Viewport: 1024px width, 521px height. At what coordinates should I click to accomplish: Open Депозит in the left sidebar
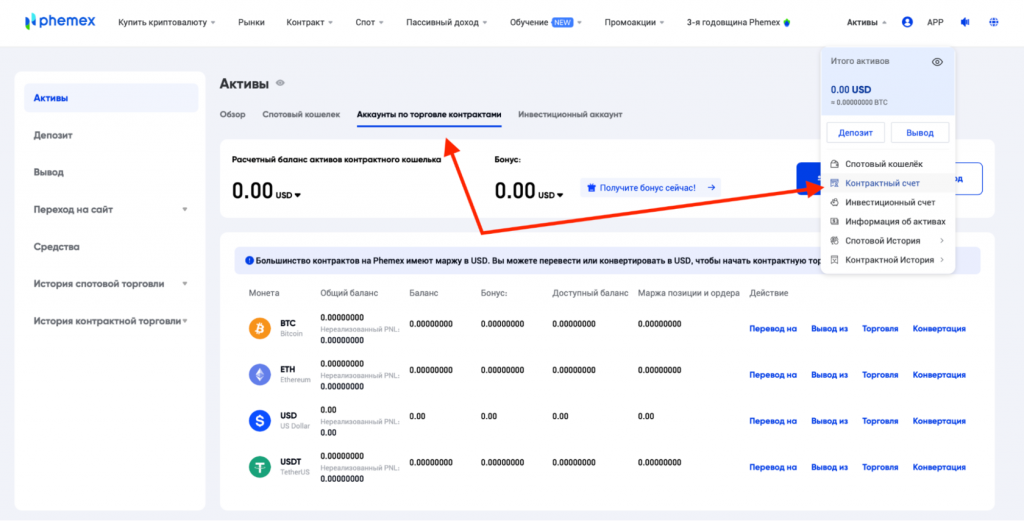[53, 135]
